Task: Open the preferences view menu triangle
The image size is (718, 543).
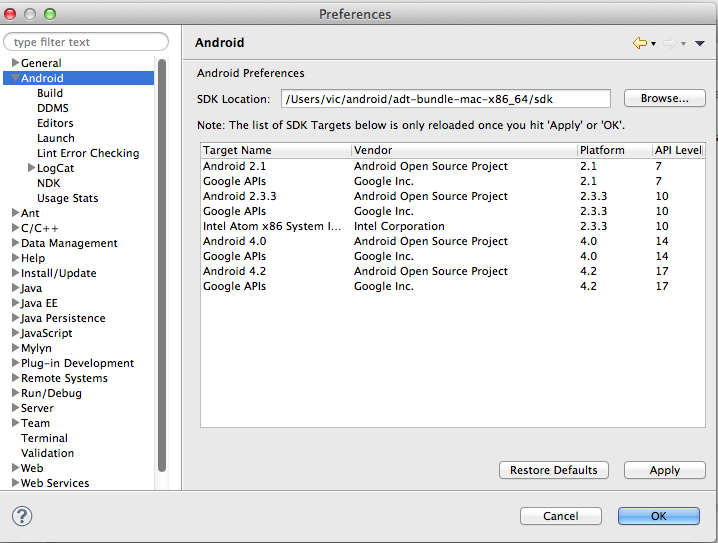Action: pyautogui.click(x=699, y=43)
